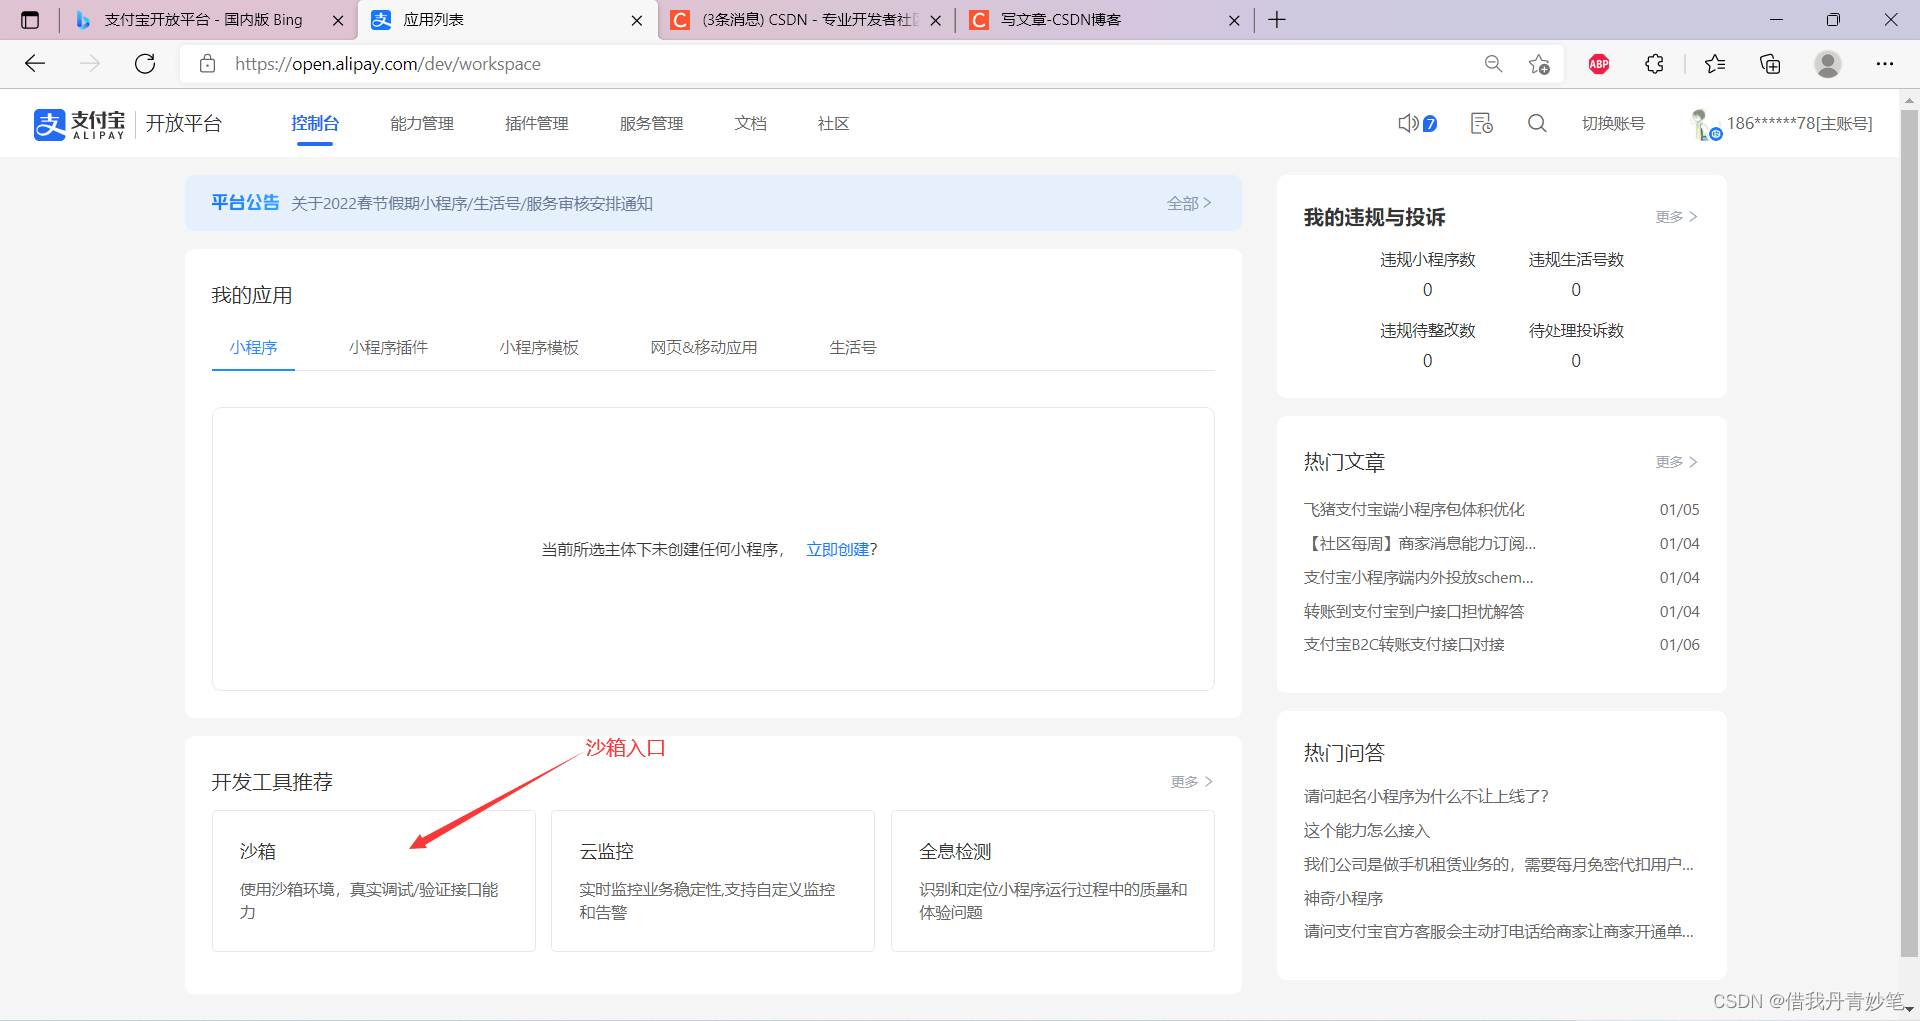Open the 186******78[主账号] account menu
The width and height of the screenshot is (1920, 1021).
(1800, 123)
